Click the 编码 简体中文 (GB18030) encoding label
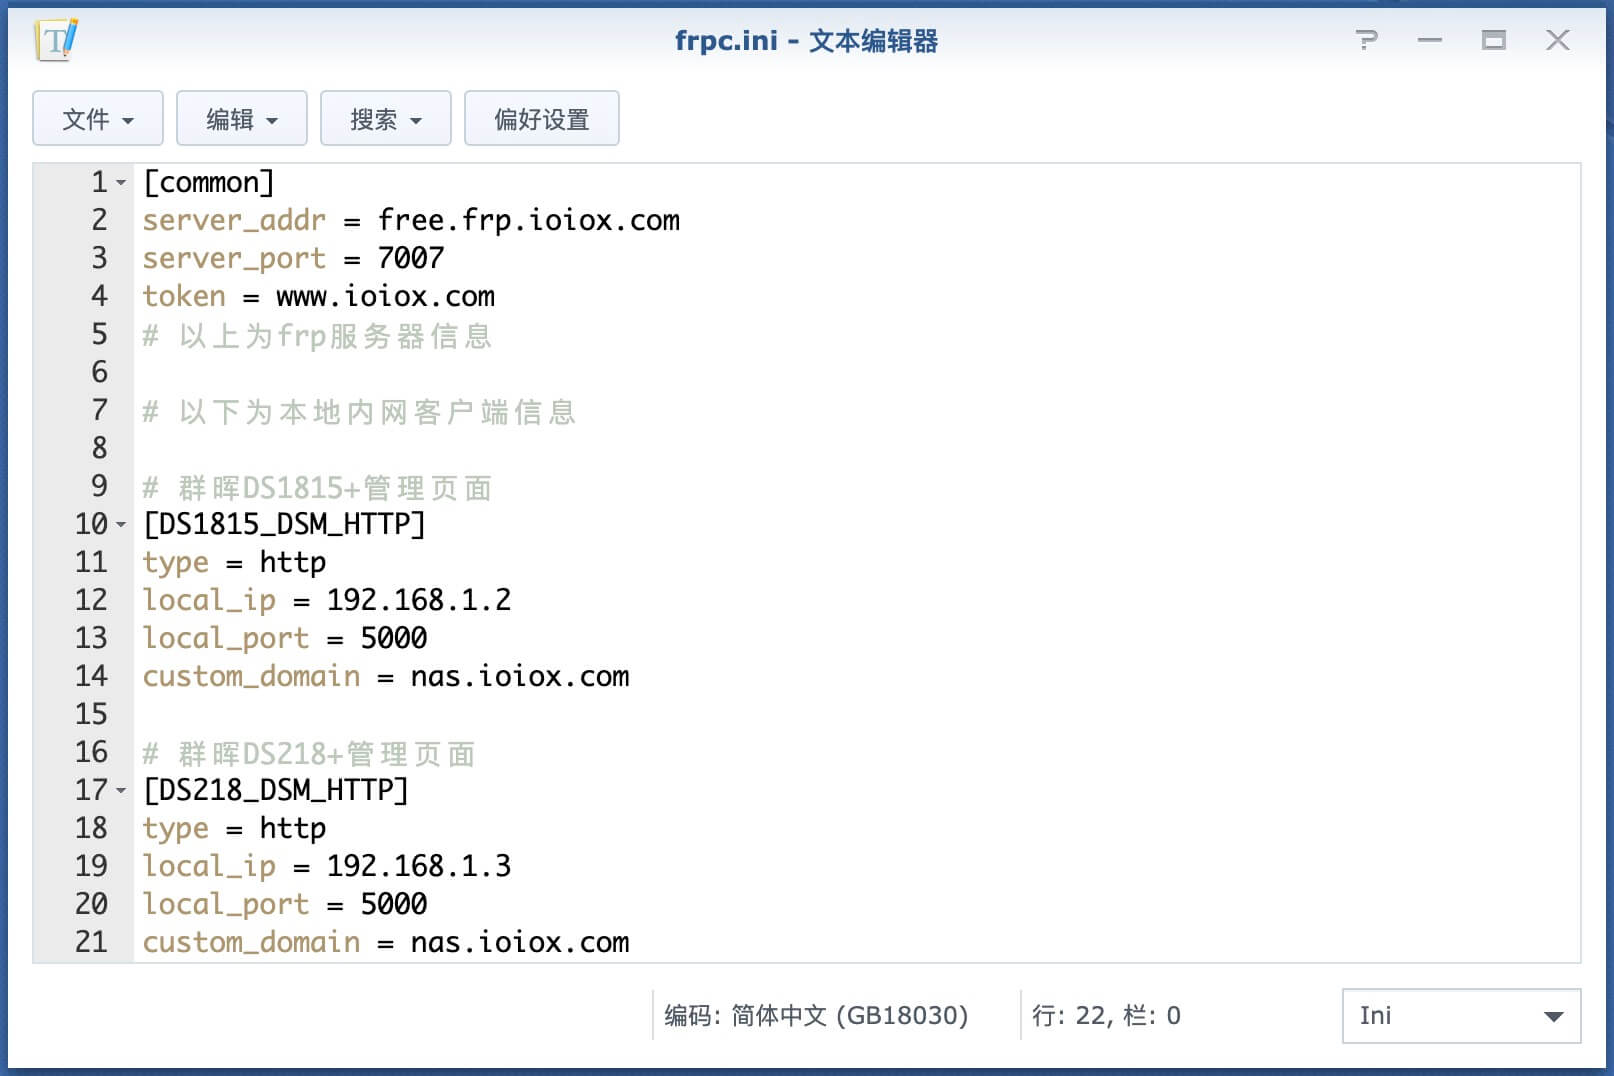 (816, 1016)
